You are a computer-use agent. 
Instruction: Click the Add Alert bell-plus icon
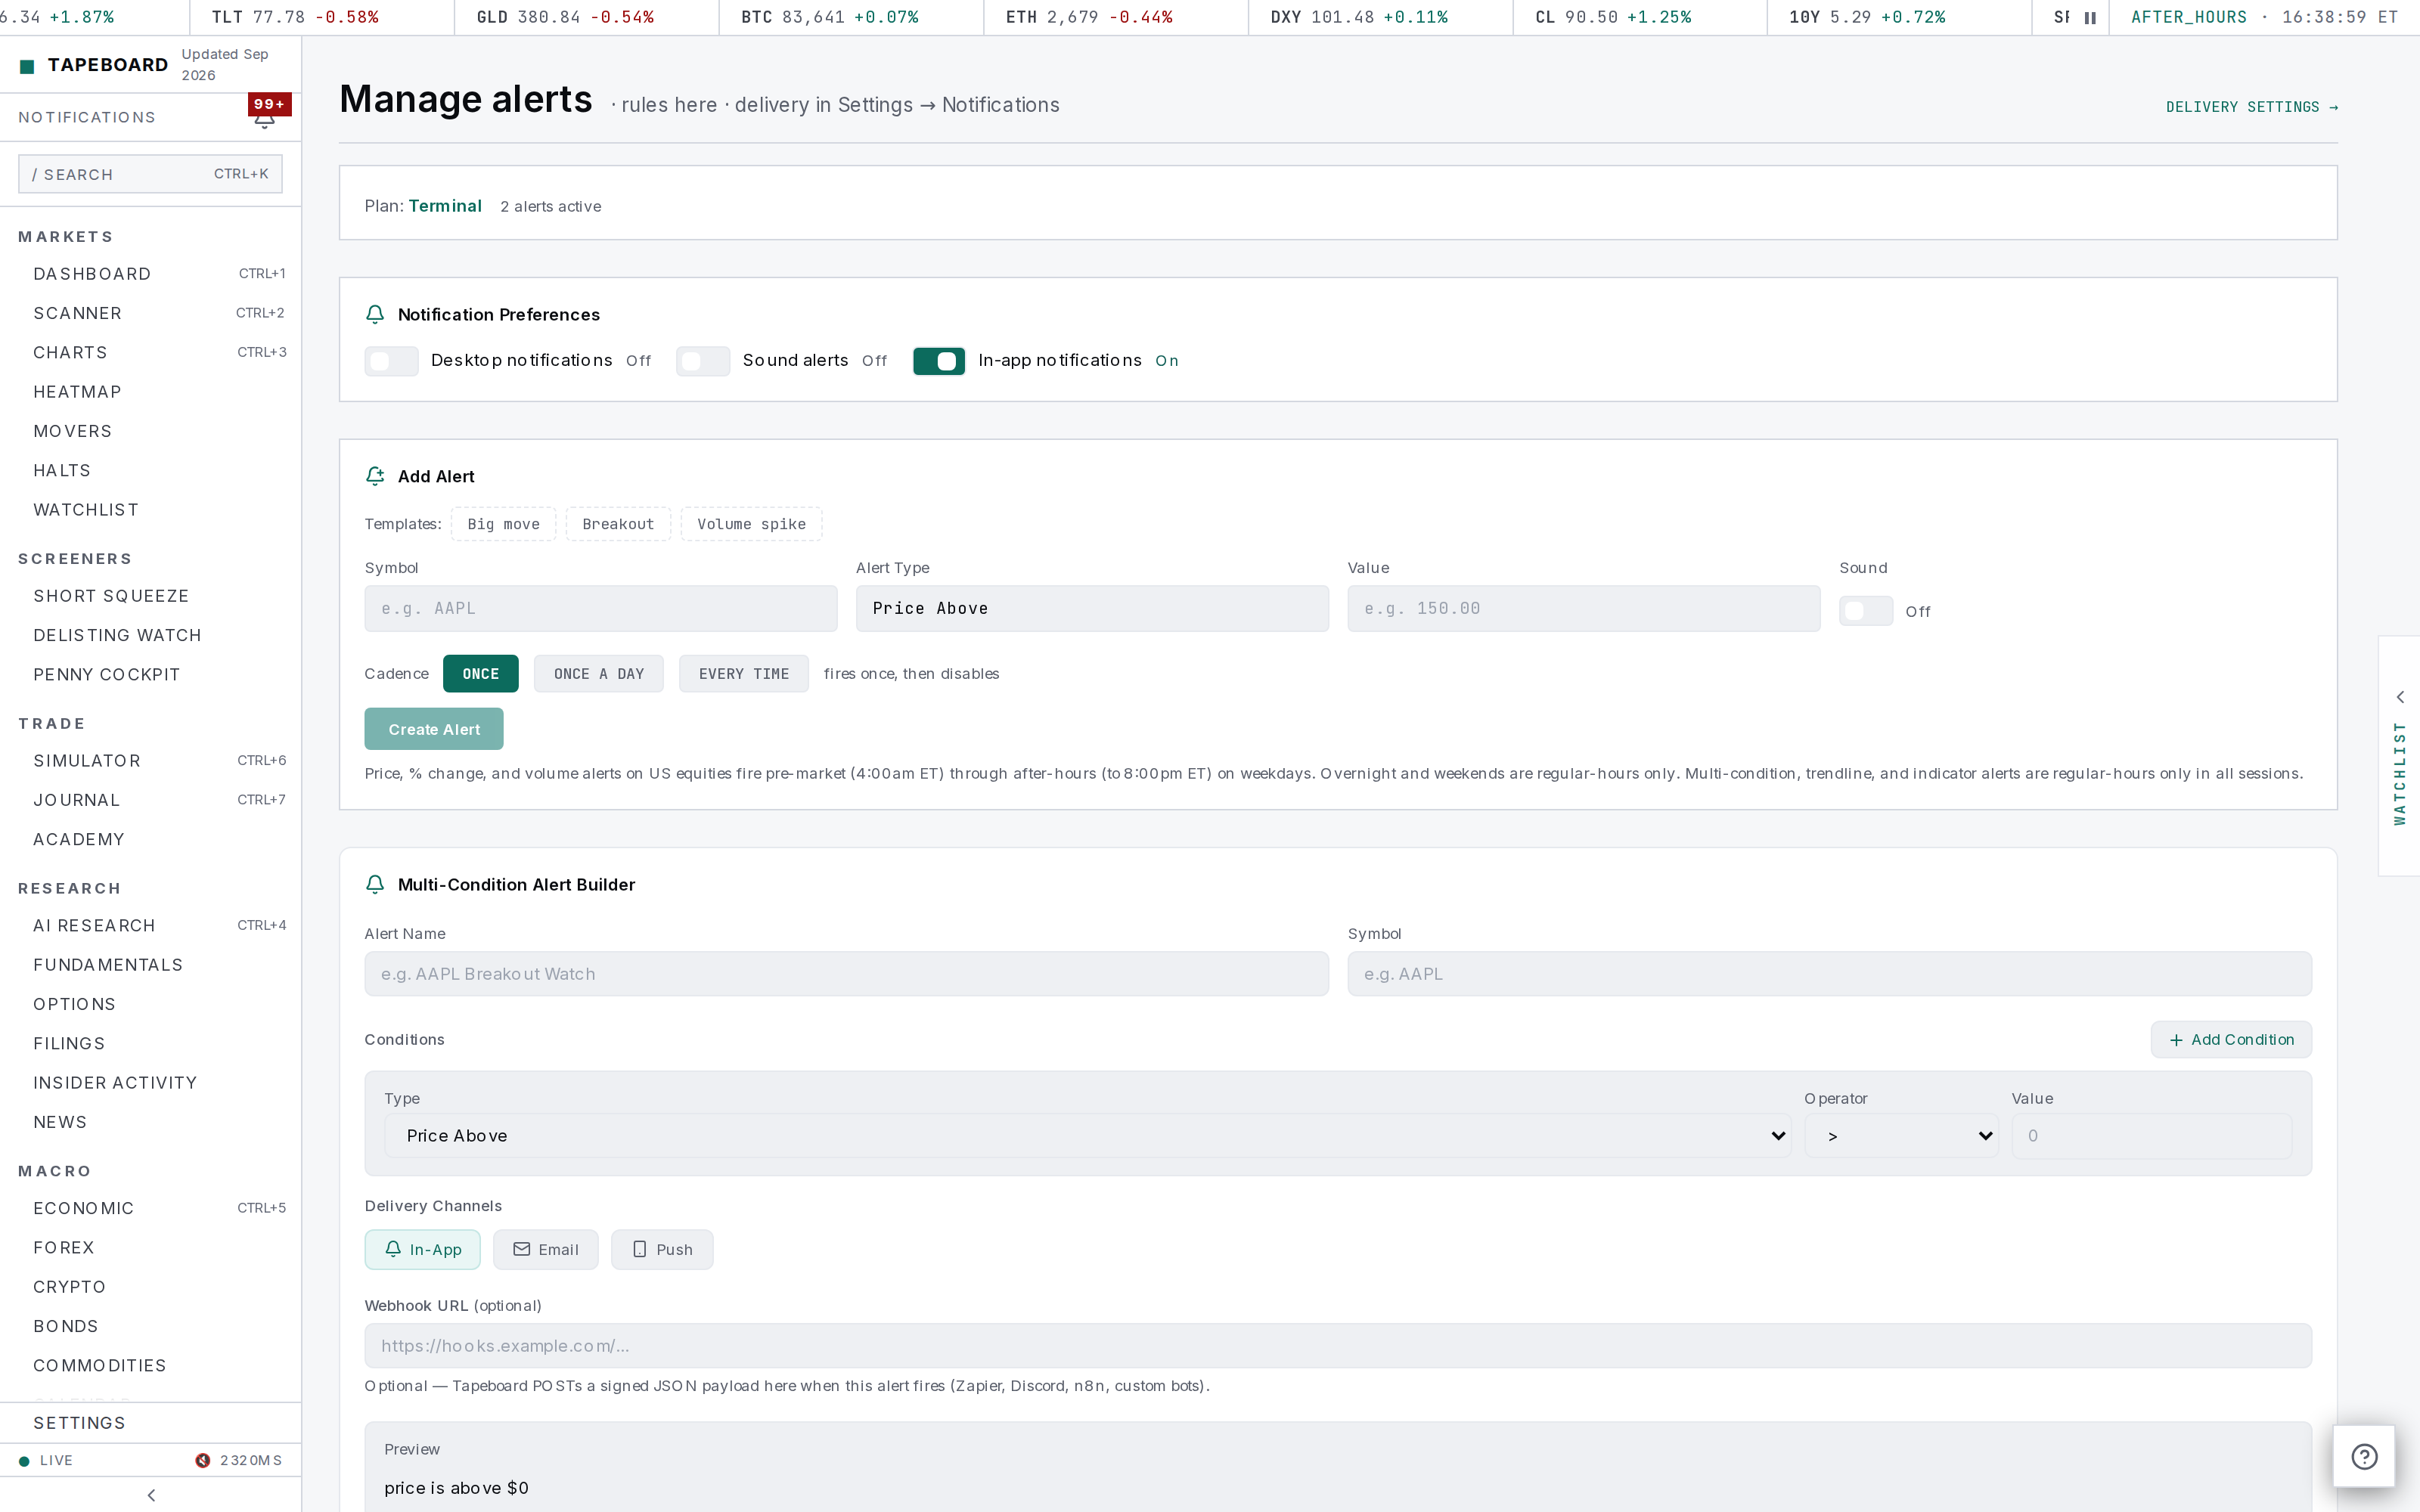(375, 476)
